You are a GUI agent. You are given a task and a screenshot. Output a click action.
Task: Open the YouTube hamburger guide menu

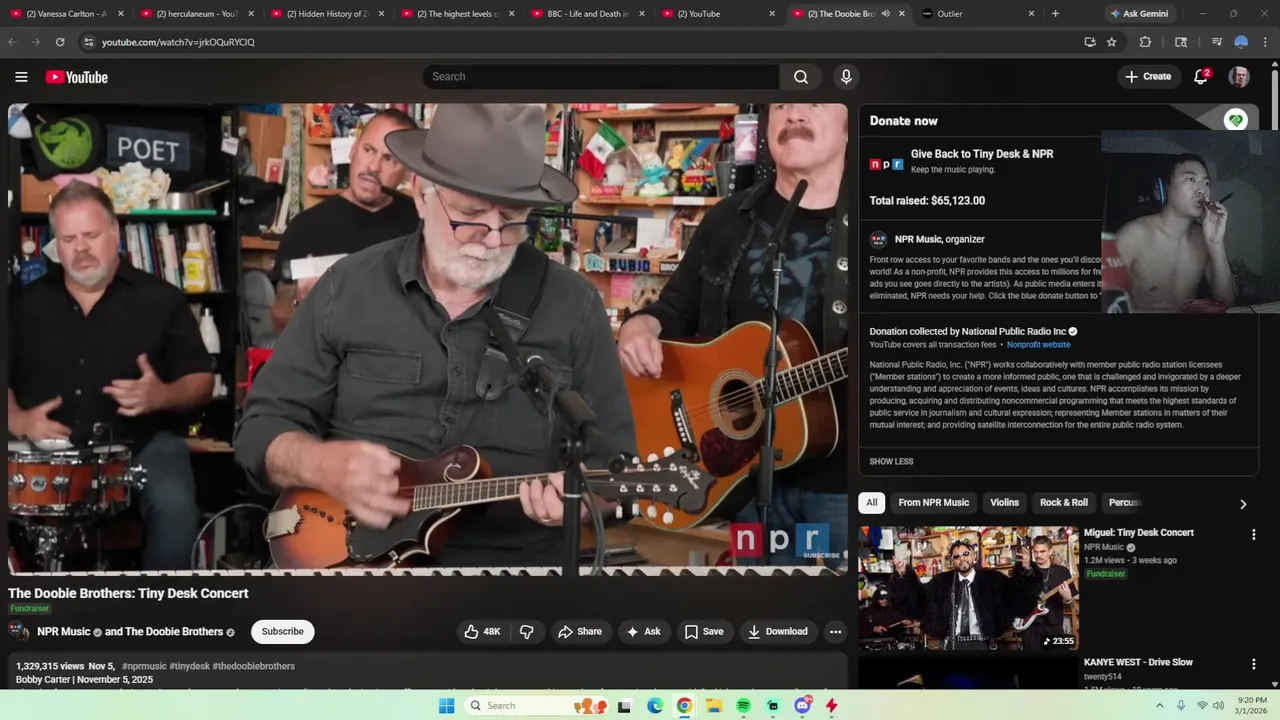click(x=21, y=77)
